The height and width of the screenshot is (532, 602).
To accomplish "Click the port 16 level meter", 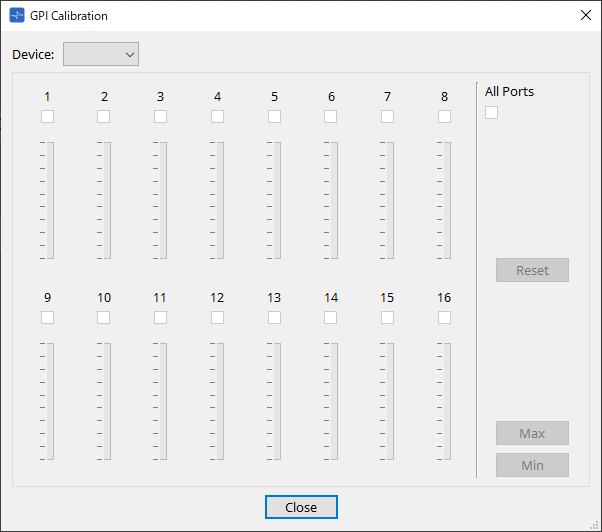I will [443, 401].
